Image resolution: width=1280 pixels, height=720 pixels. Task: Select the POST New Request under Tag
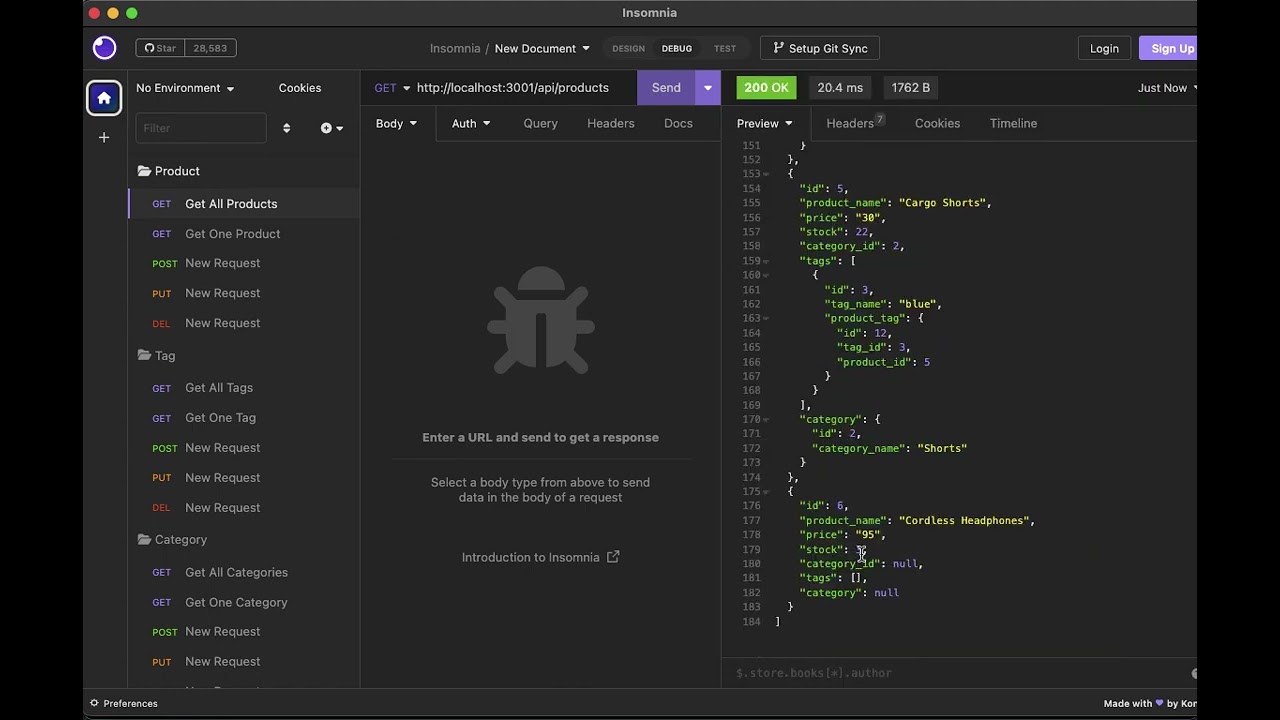point(244,448)
